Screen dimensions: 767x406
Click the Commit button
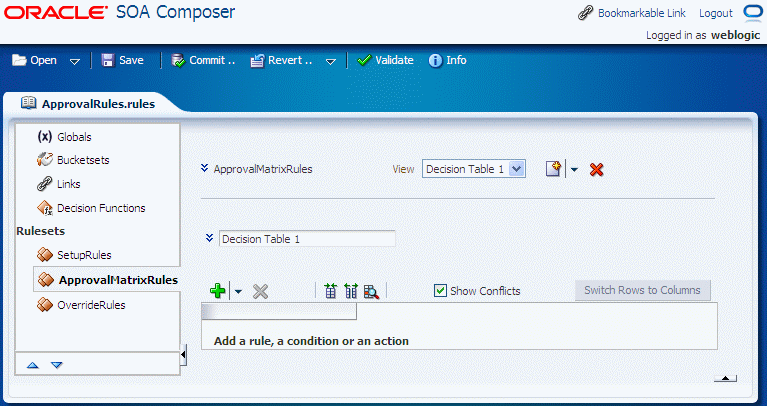[x=203, y=60]
